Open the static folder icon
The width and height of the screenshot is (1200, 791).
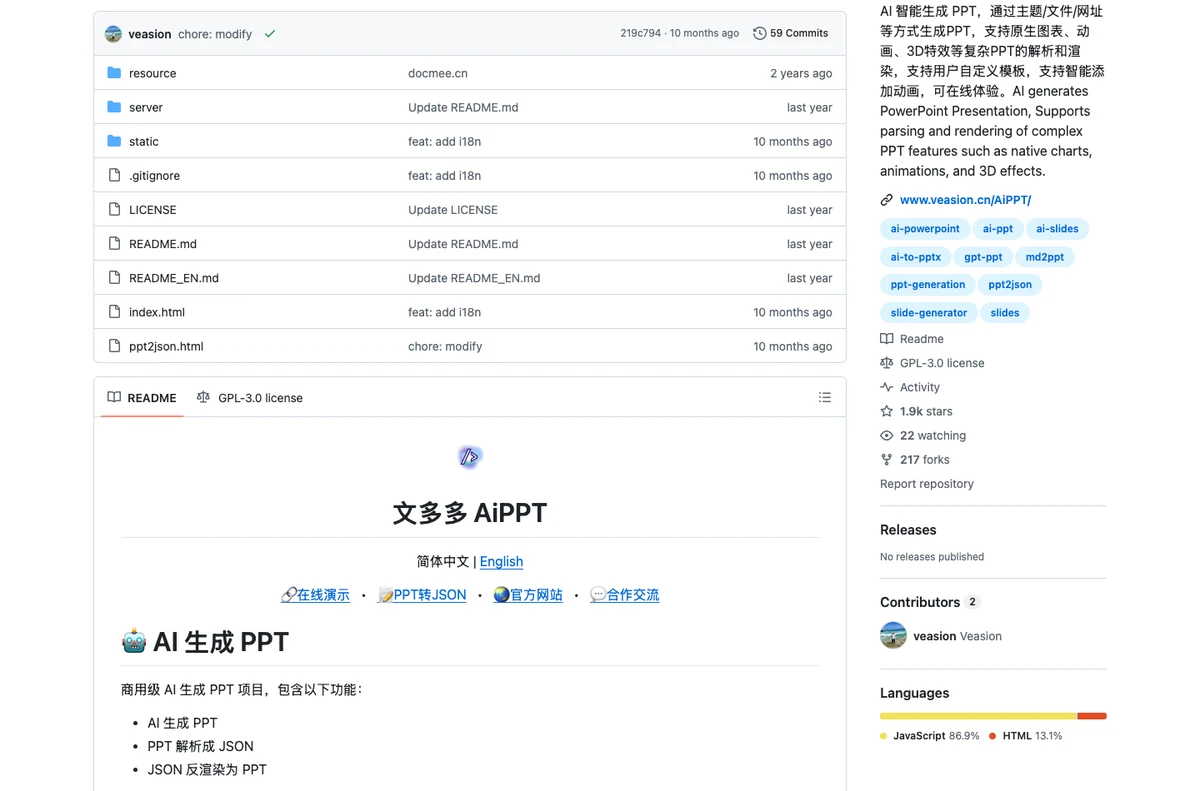114,141
